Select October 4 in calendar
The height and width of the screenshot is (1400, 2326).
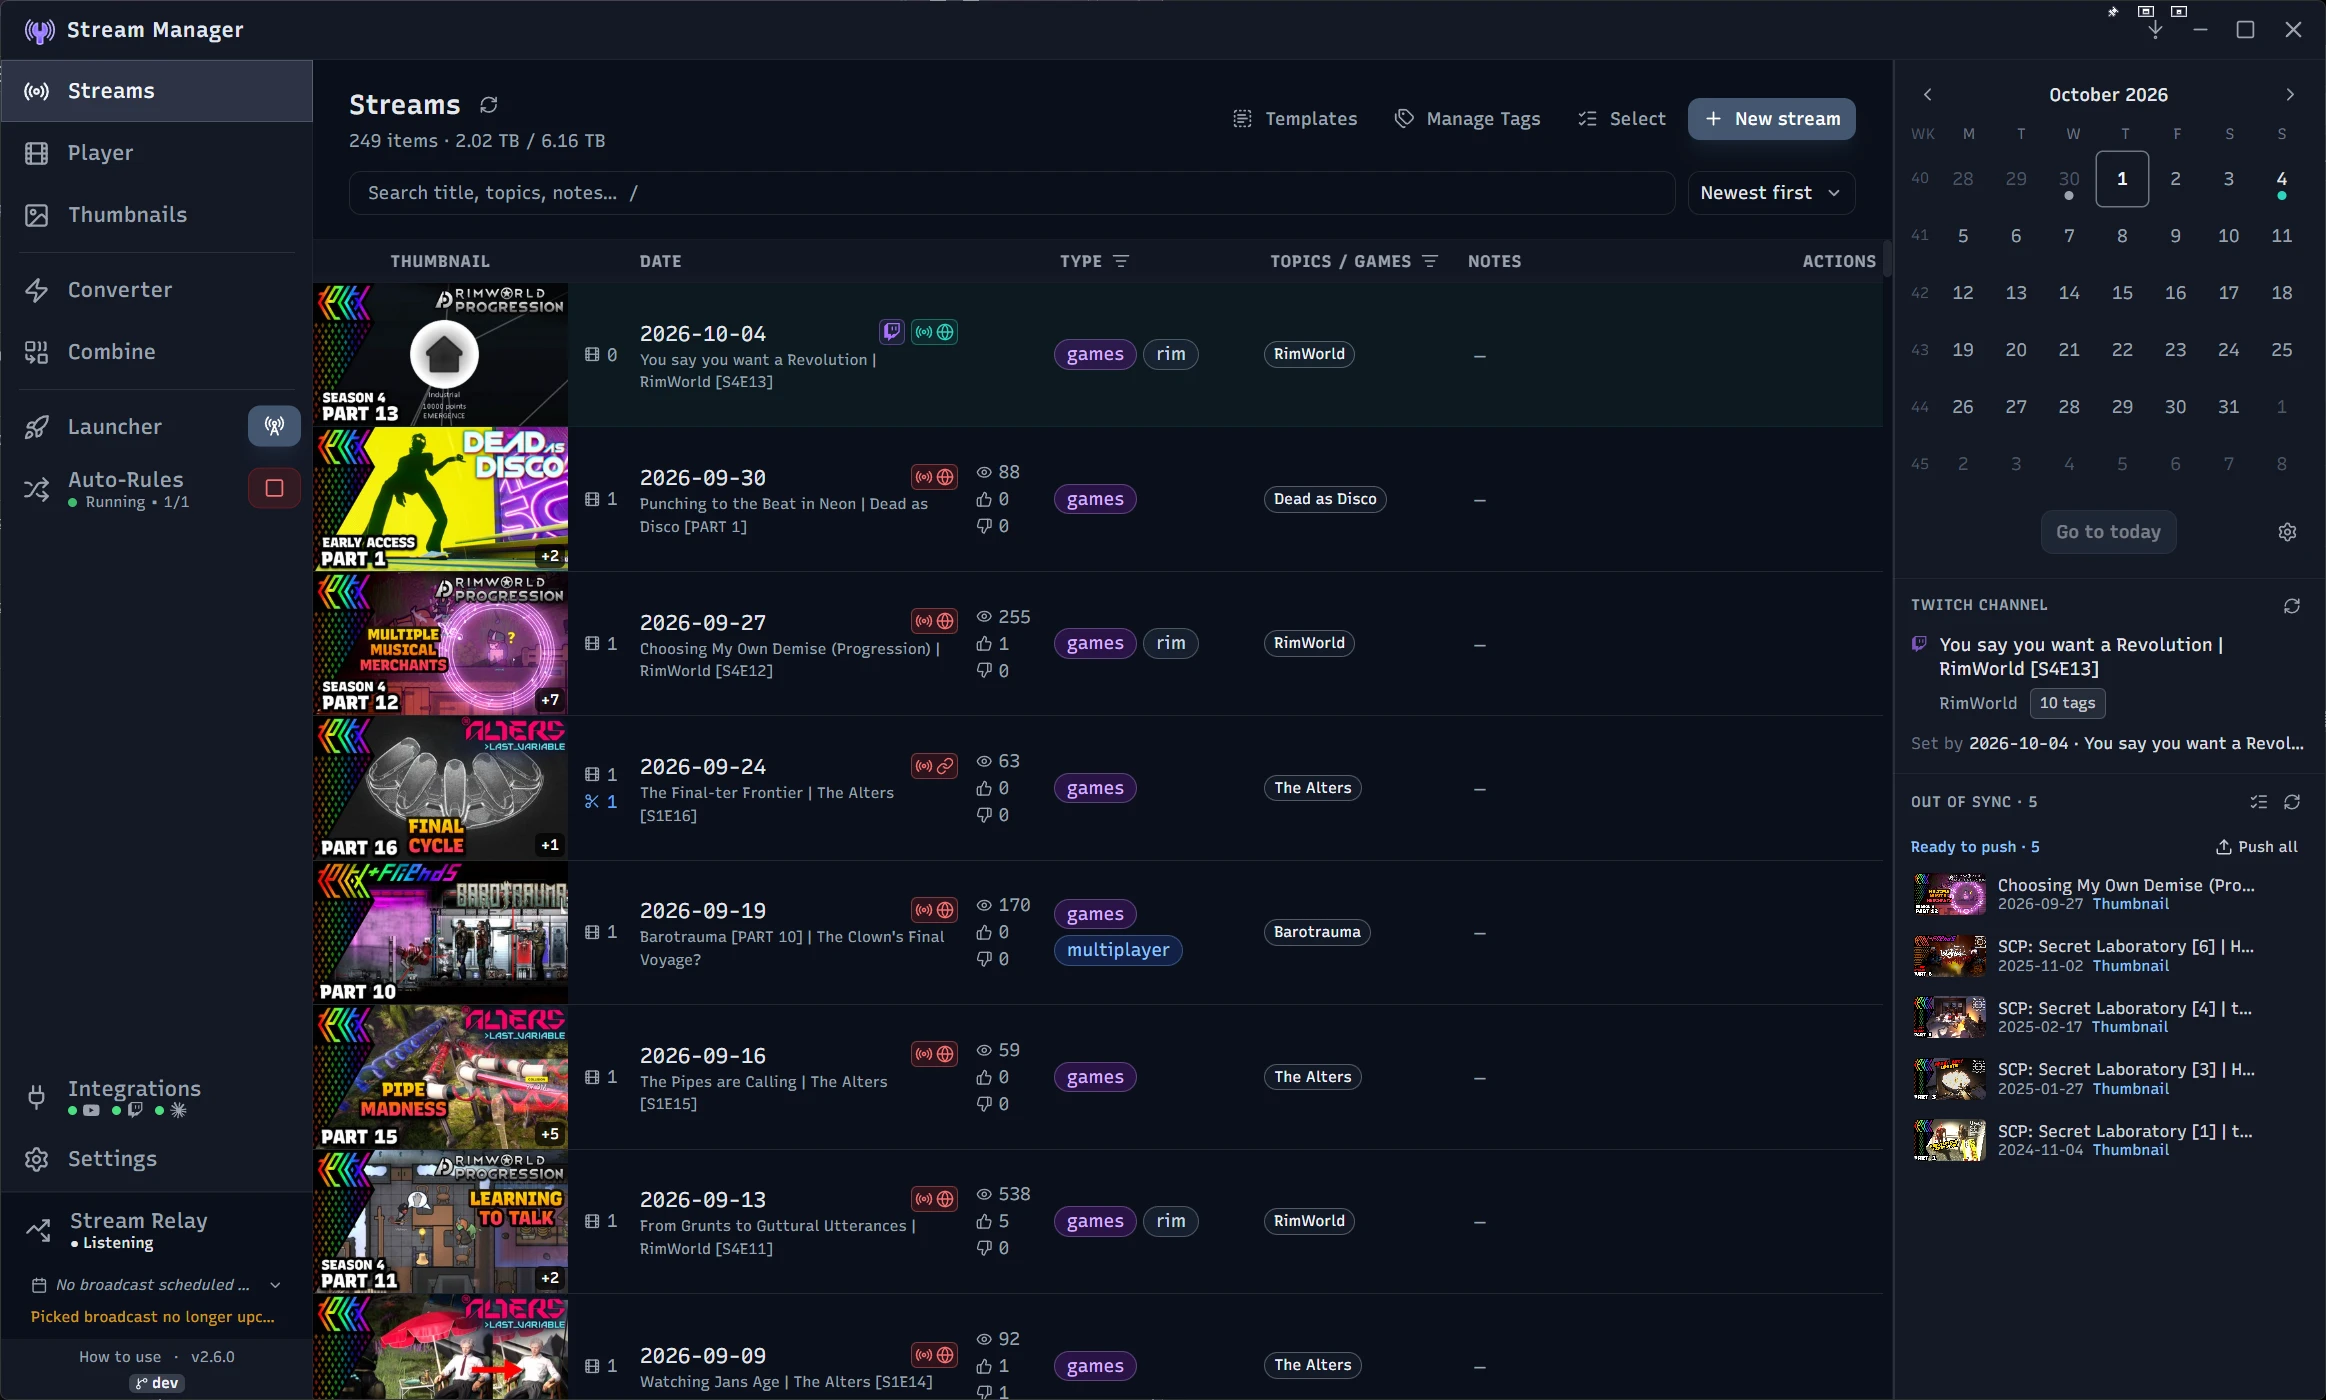coord(2281,179)
